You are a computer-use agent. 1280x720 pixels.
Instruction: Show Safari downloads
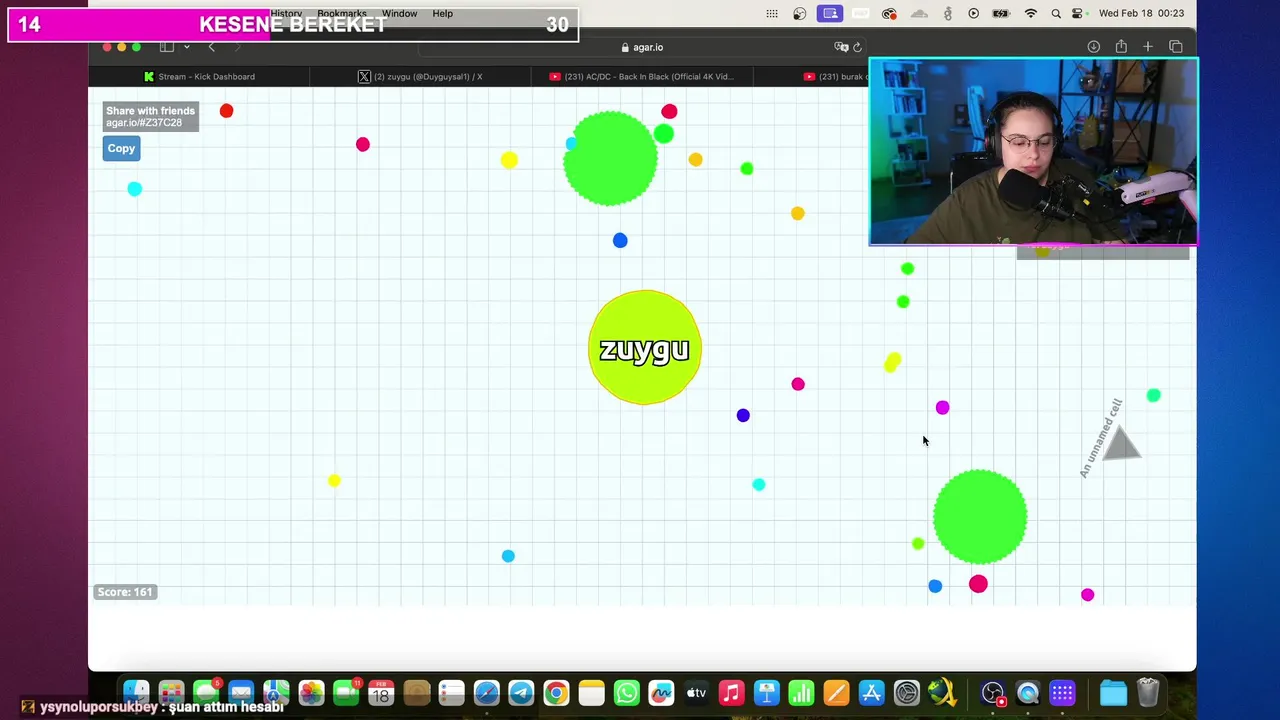point(1093,47)
